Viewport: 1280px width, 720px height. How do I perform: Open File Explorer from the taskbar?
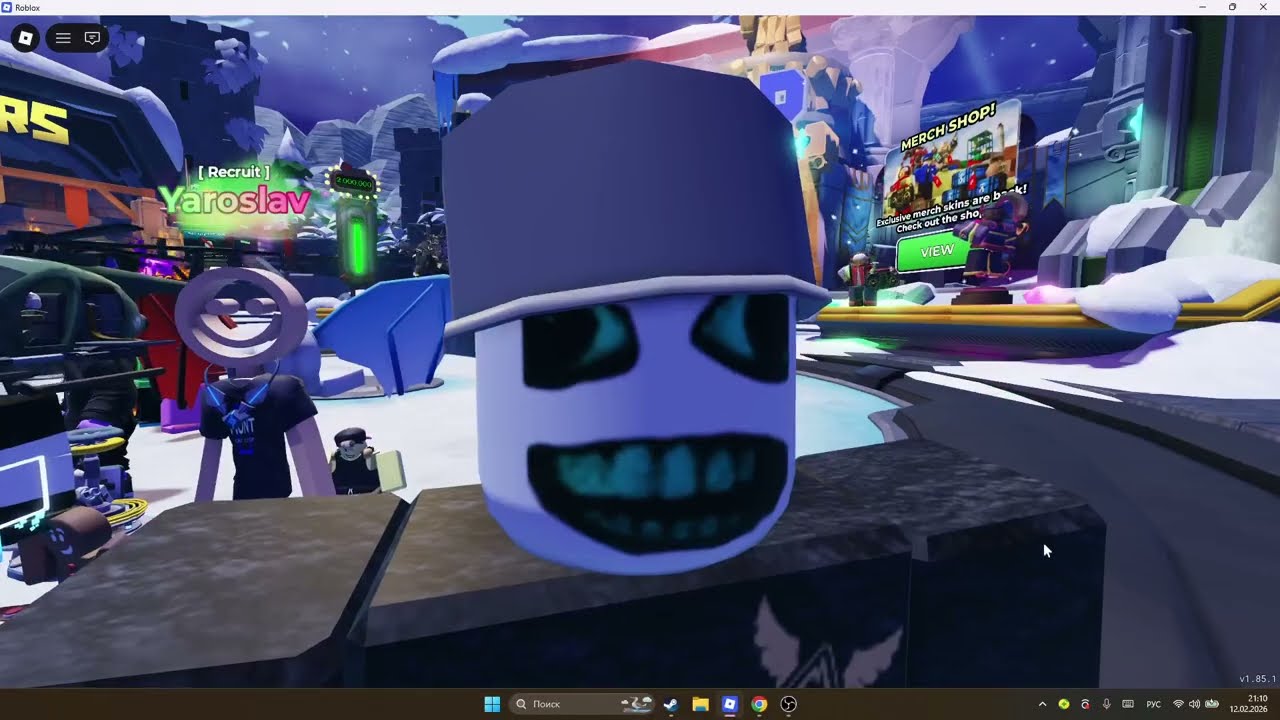(700, 704)
